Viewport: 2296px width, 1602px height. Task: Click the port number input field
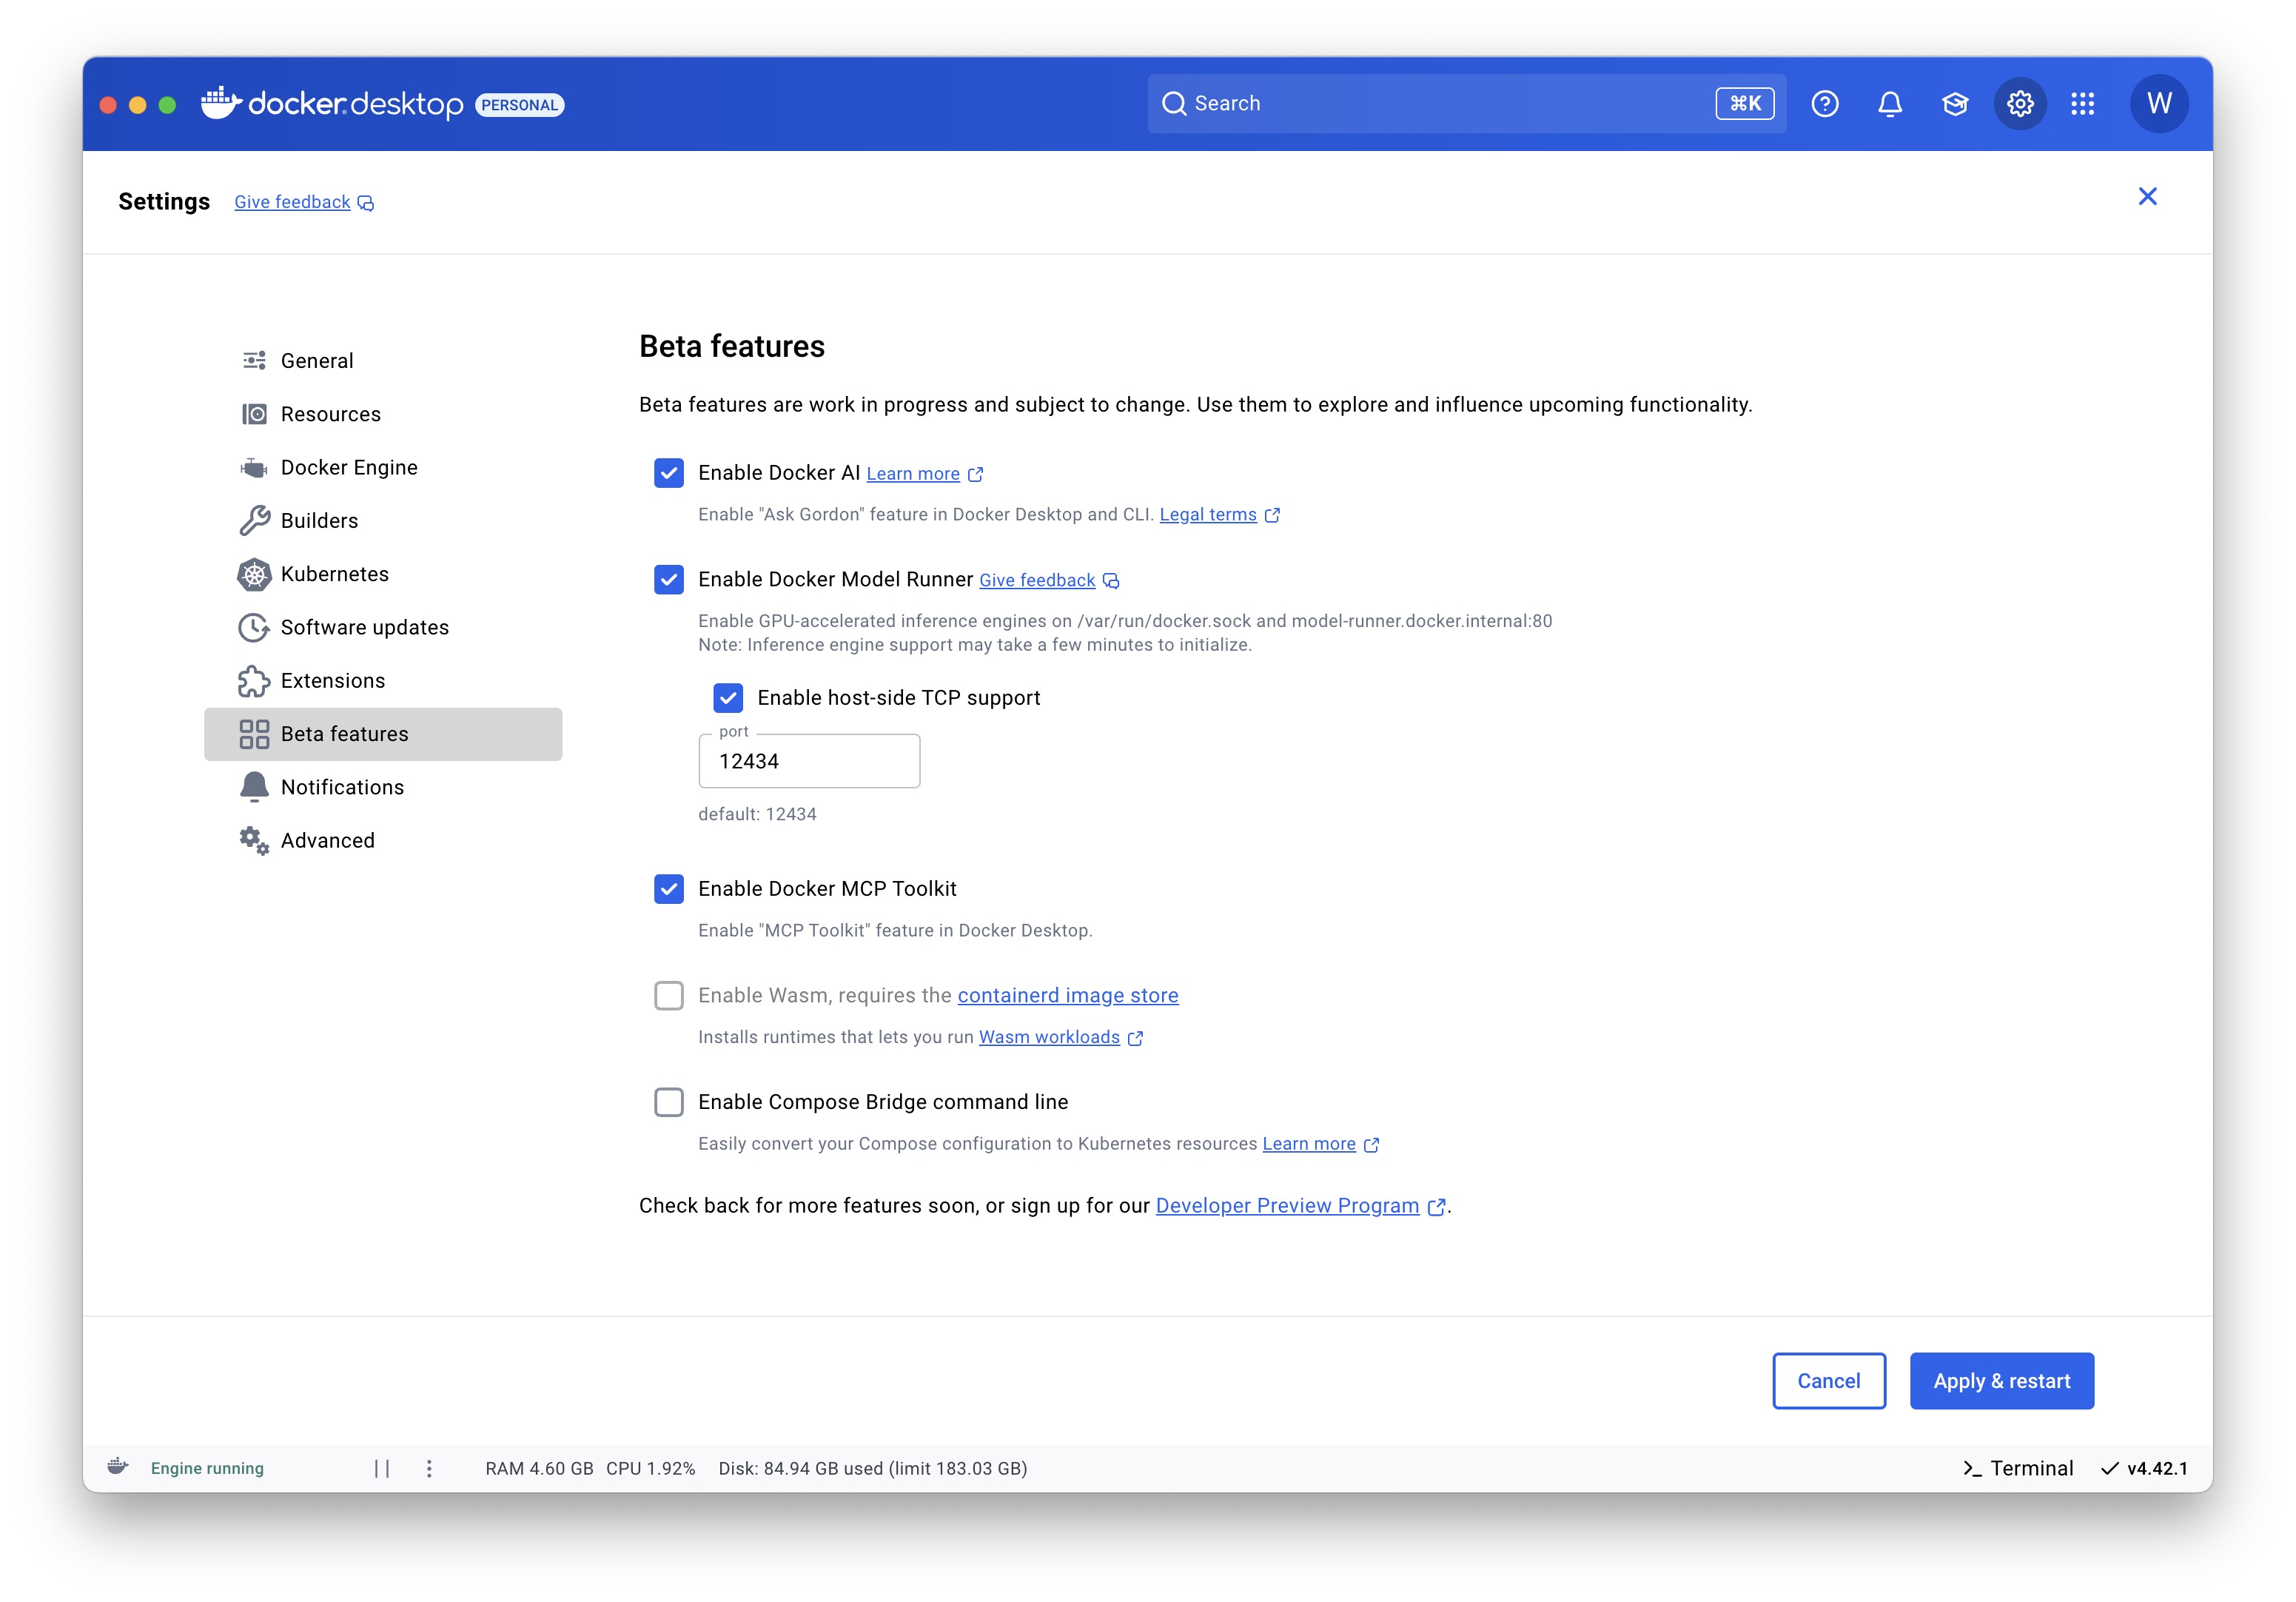pos(808,761)
